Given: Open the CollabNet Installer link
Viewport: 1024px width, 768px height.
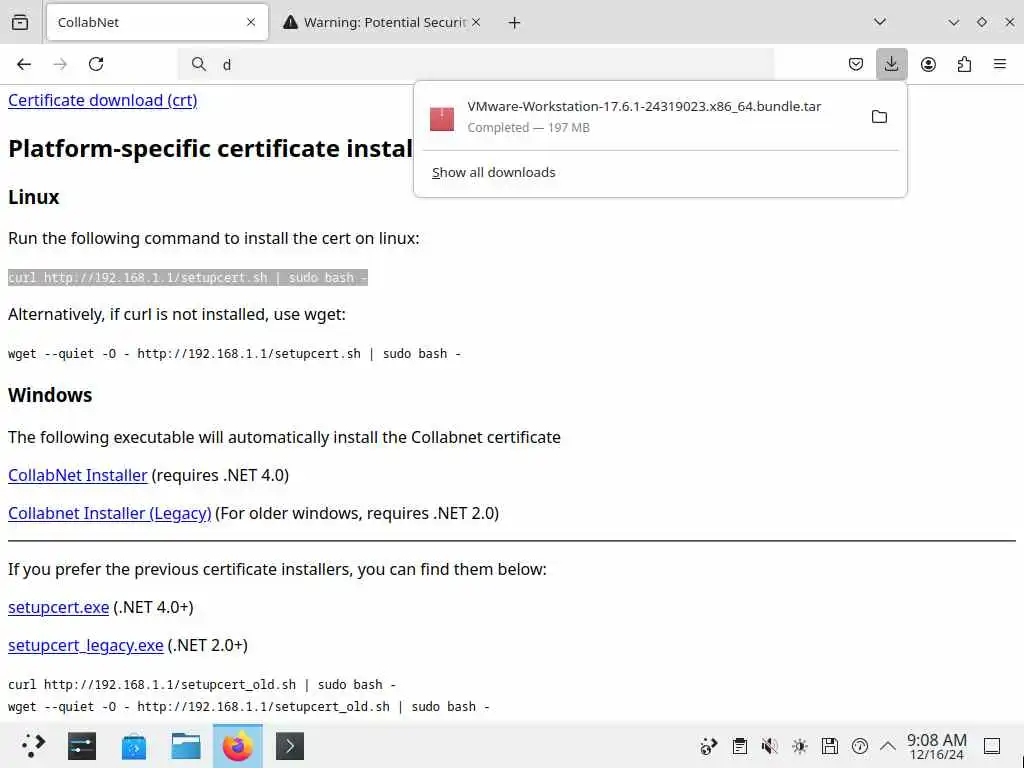Looking at the screenshot, I should (x=78, y=475).
